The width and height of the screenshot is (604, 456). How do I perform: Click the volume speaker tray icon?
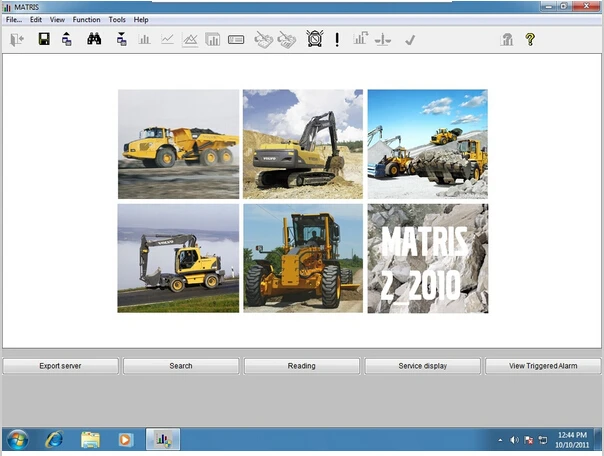(514, 439)
